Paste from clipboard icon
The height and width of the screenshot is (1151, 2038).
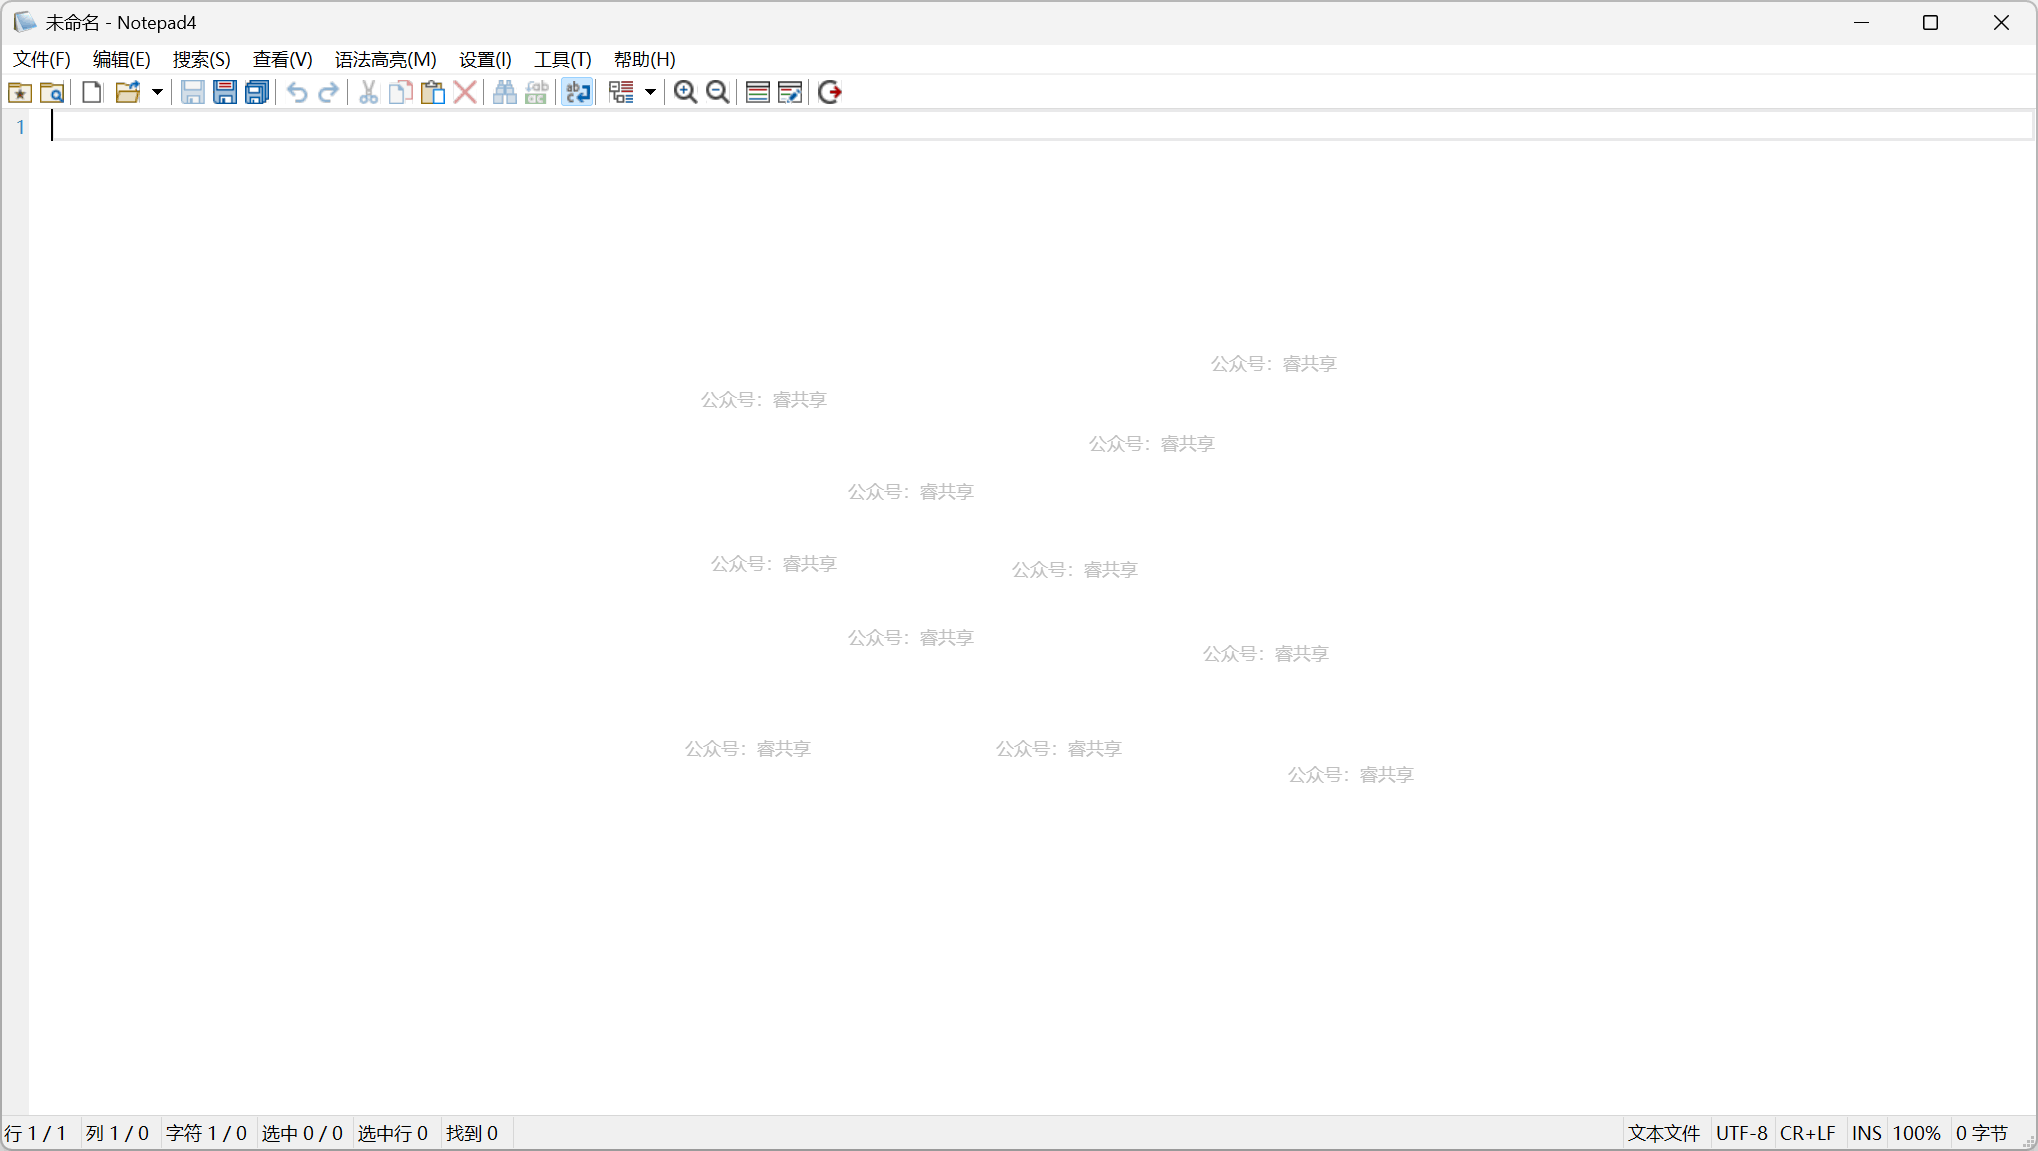tap(433, 93)
